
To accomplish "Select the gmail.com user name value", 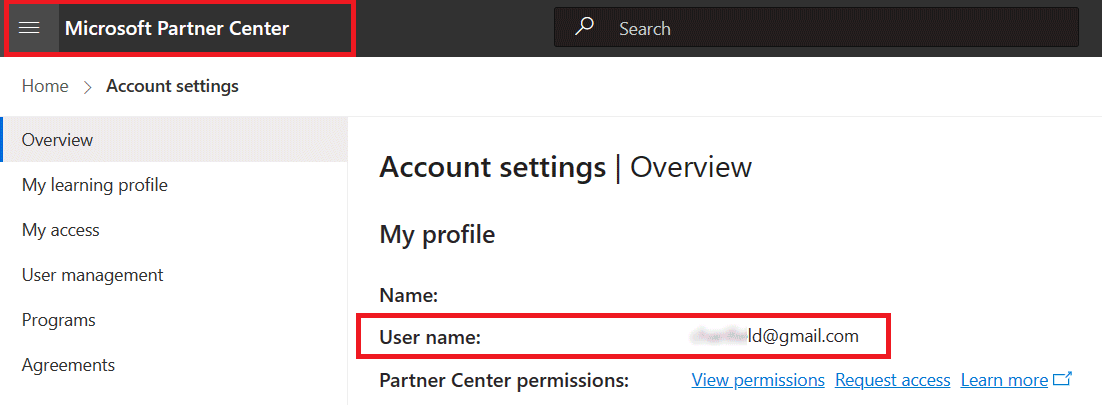I will [774, 336].
